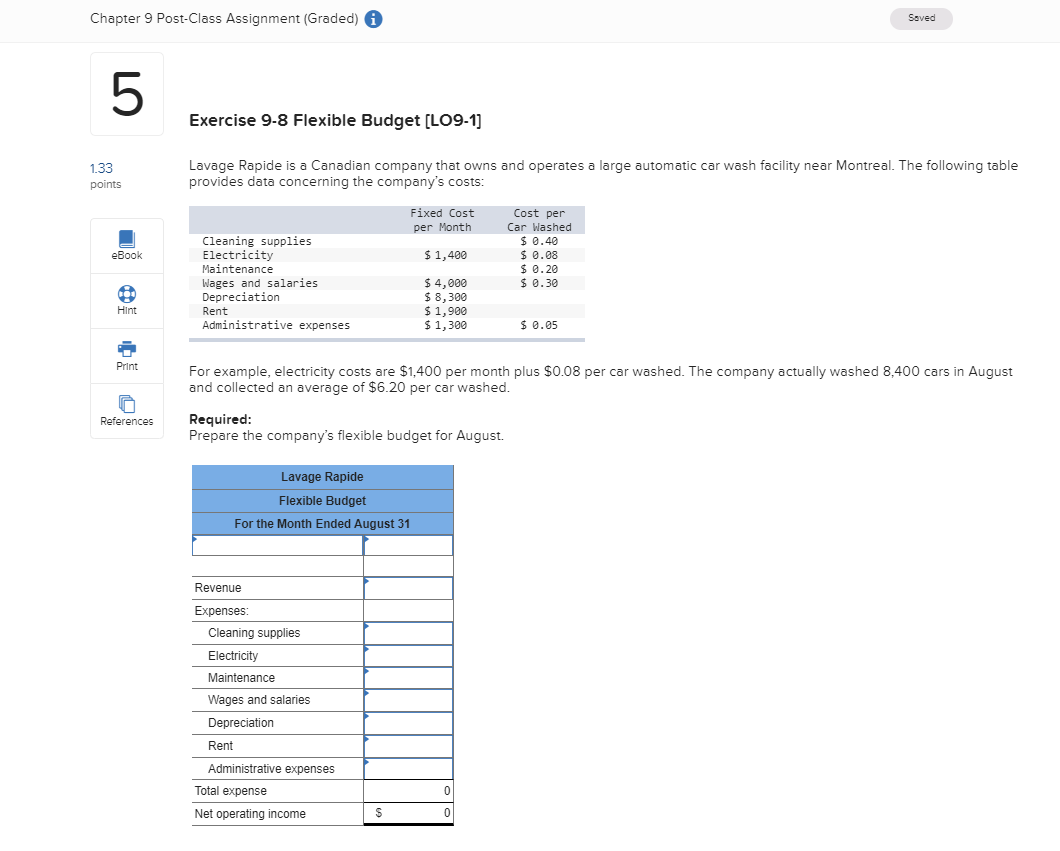Select the question number 5 box
This screenshot has width=1060, height=851.
pyautogui.click(x=127, y=94)
